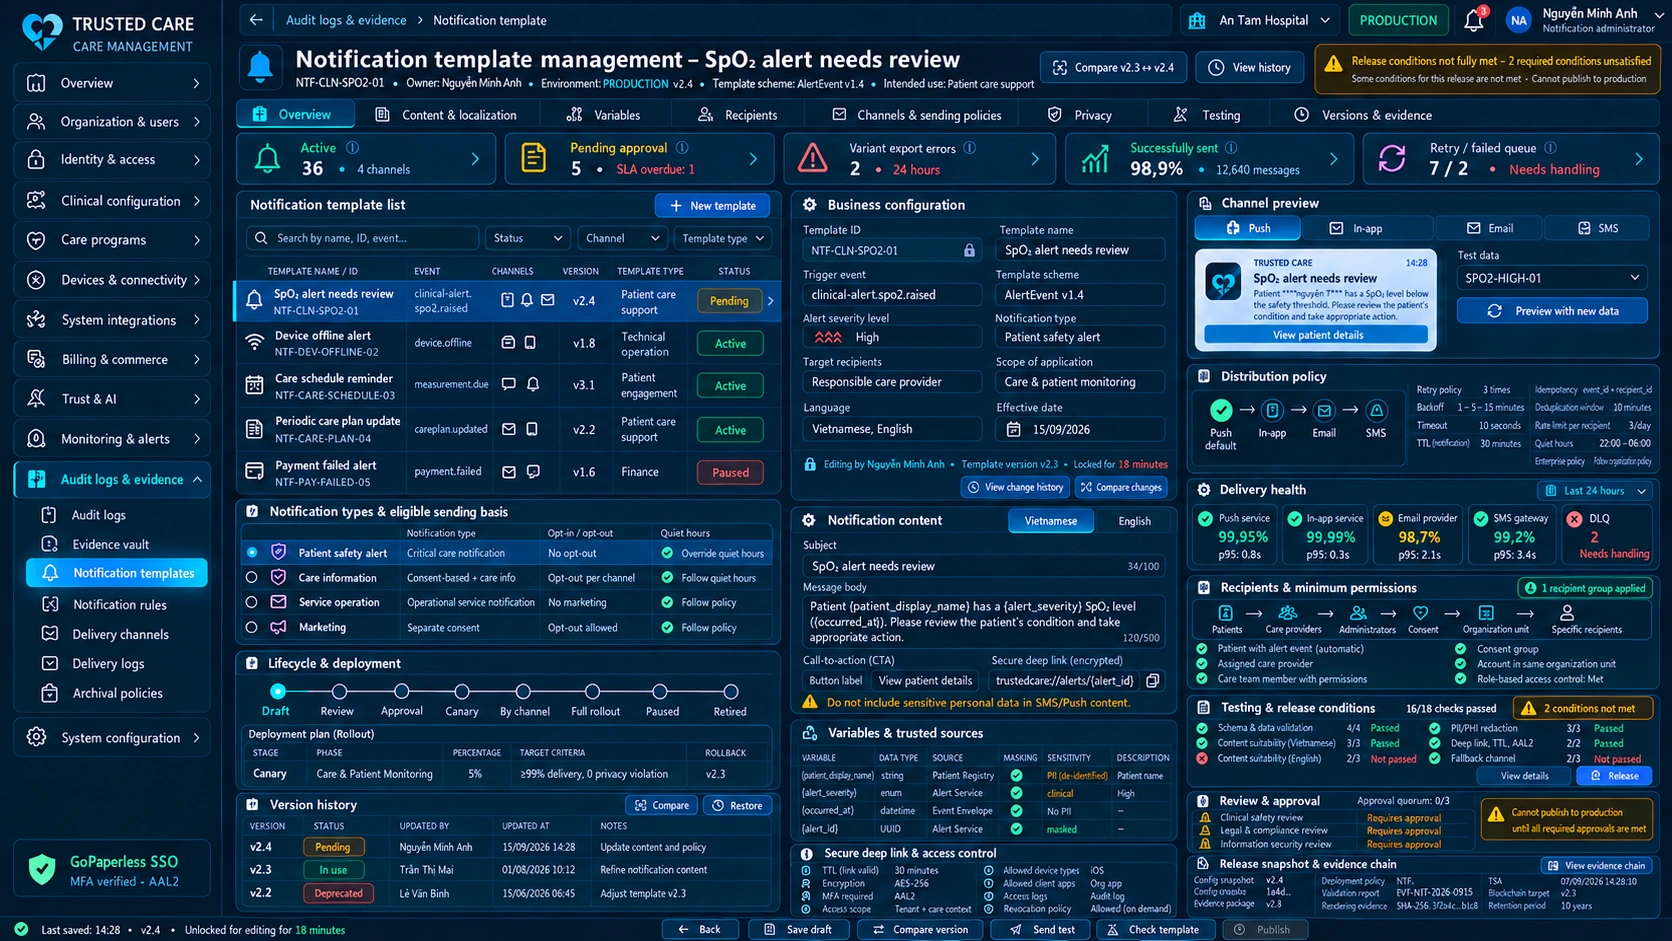
Task: Select the SMS channel preview tab
Action: [1597, 228]
